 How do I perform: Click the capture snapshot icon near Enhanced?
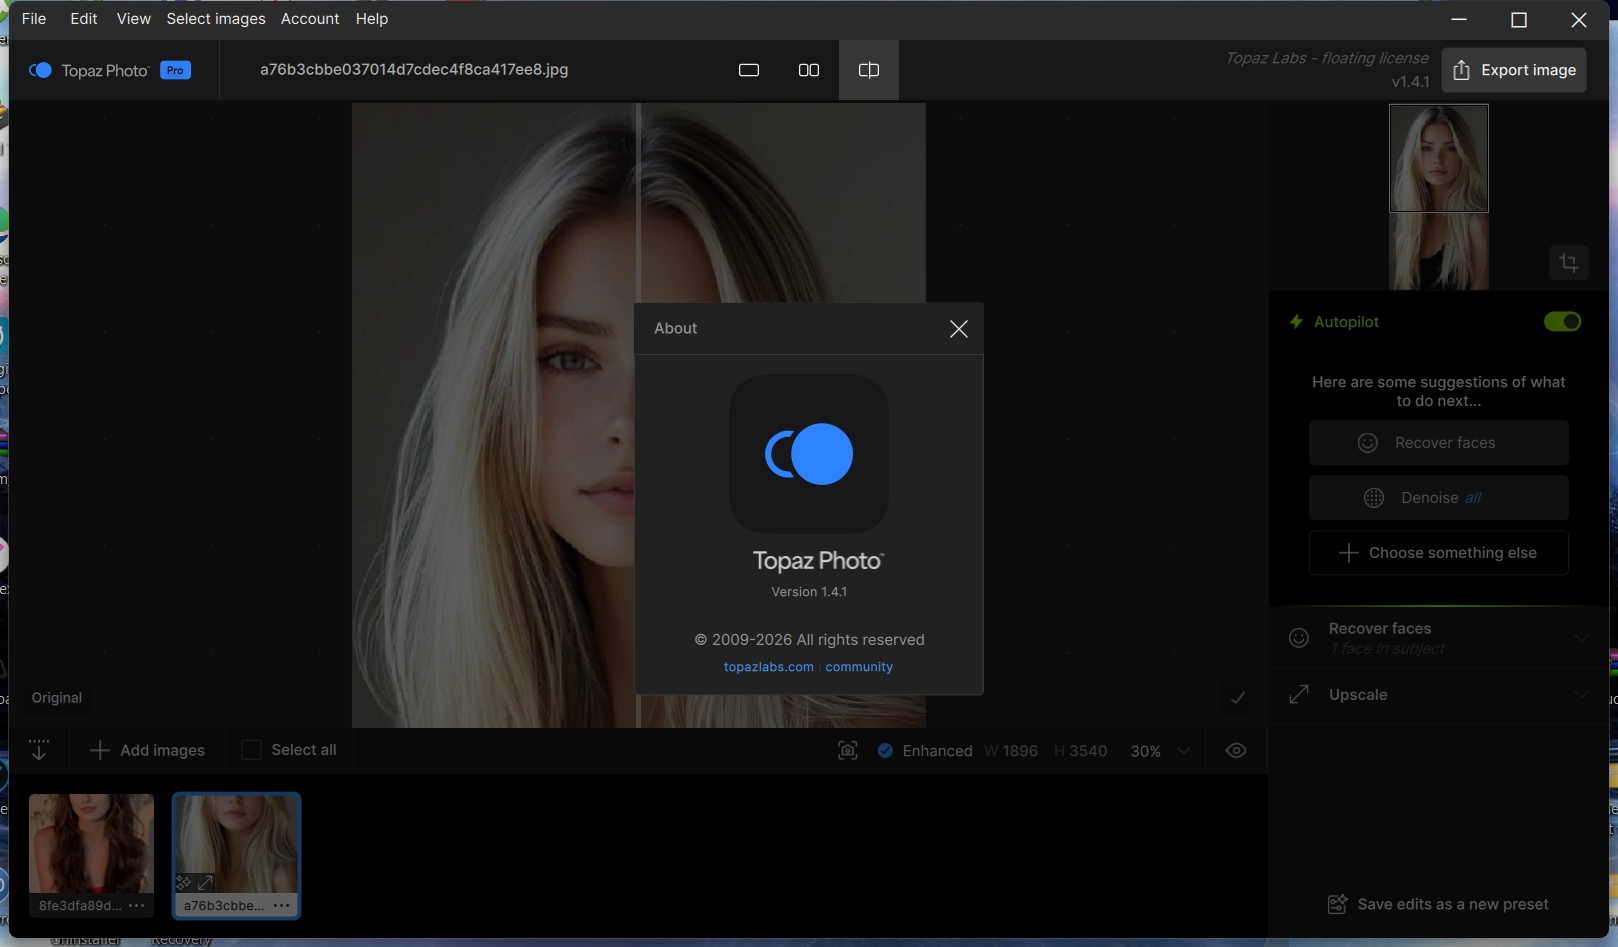coord(848,751)
